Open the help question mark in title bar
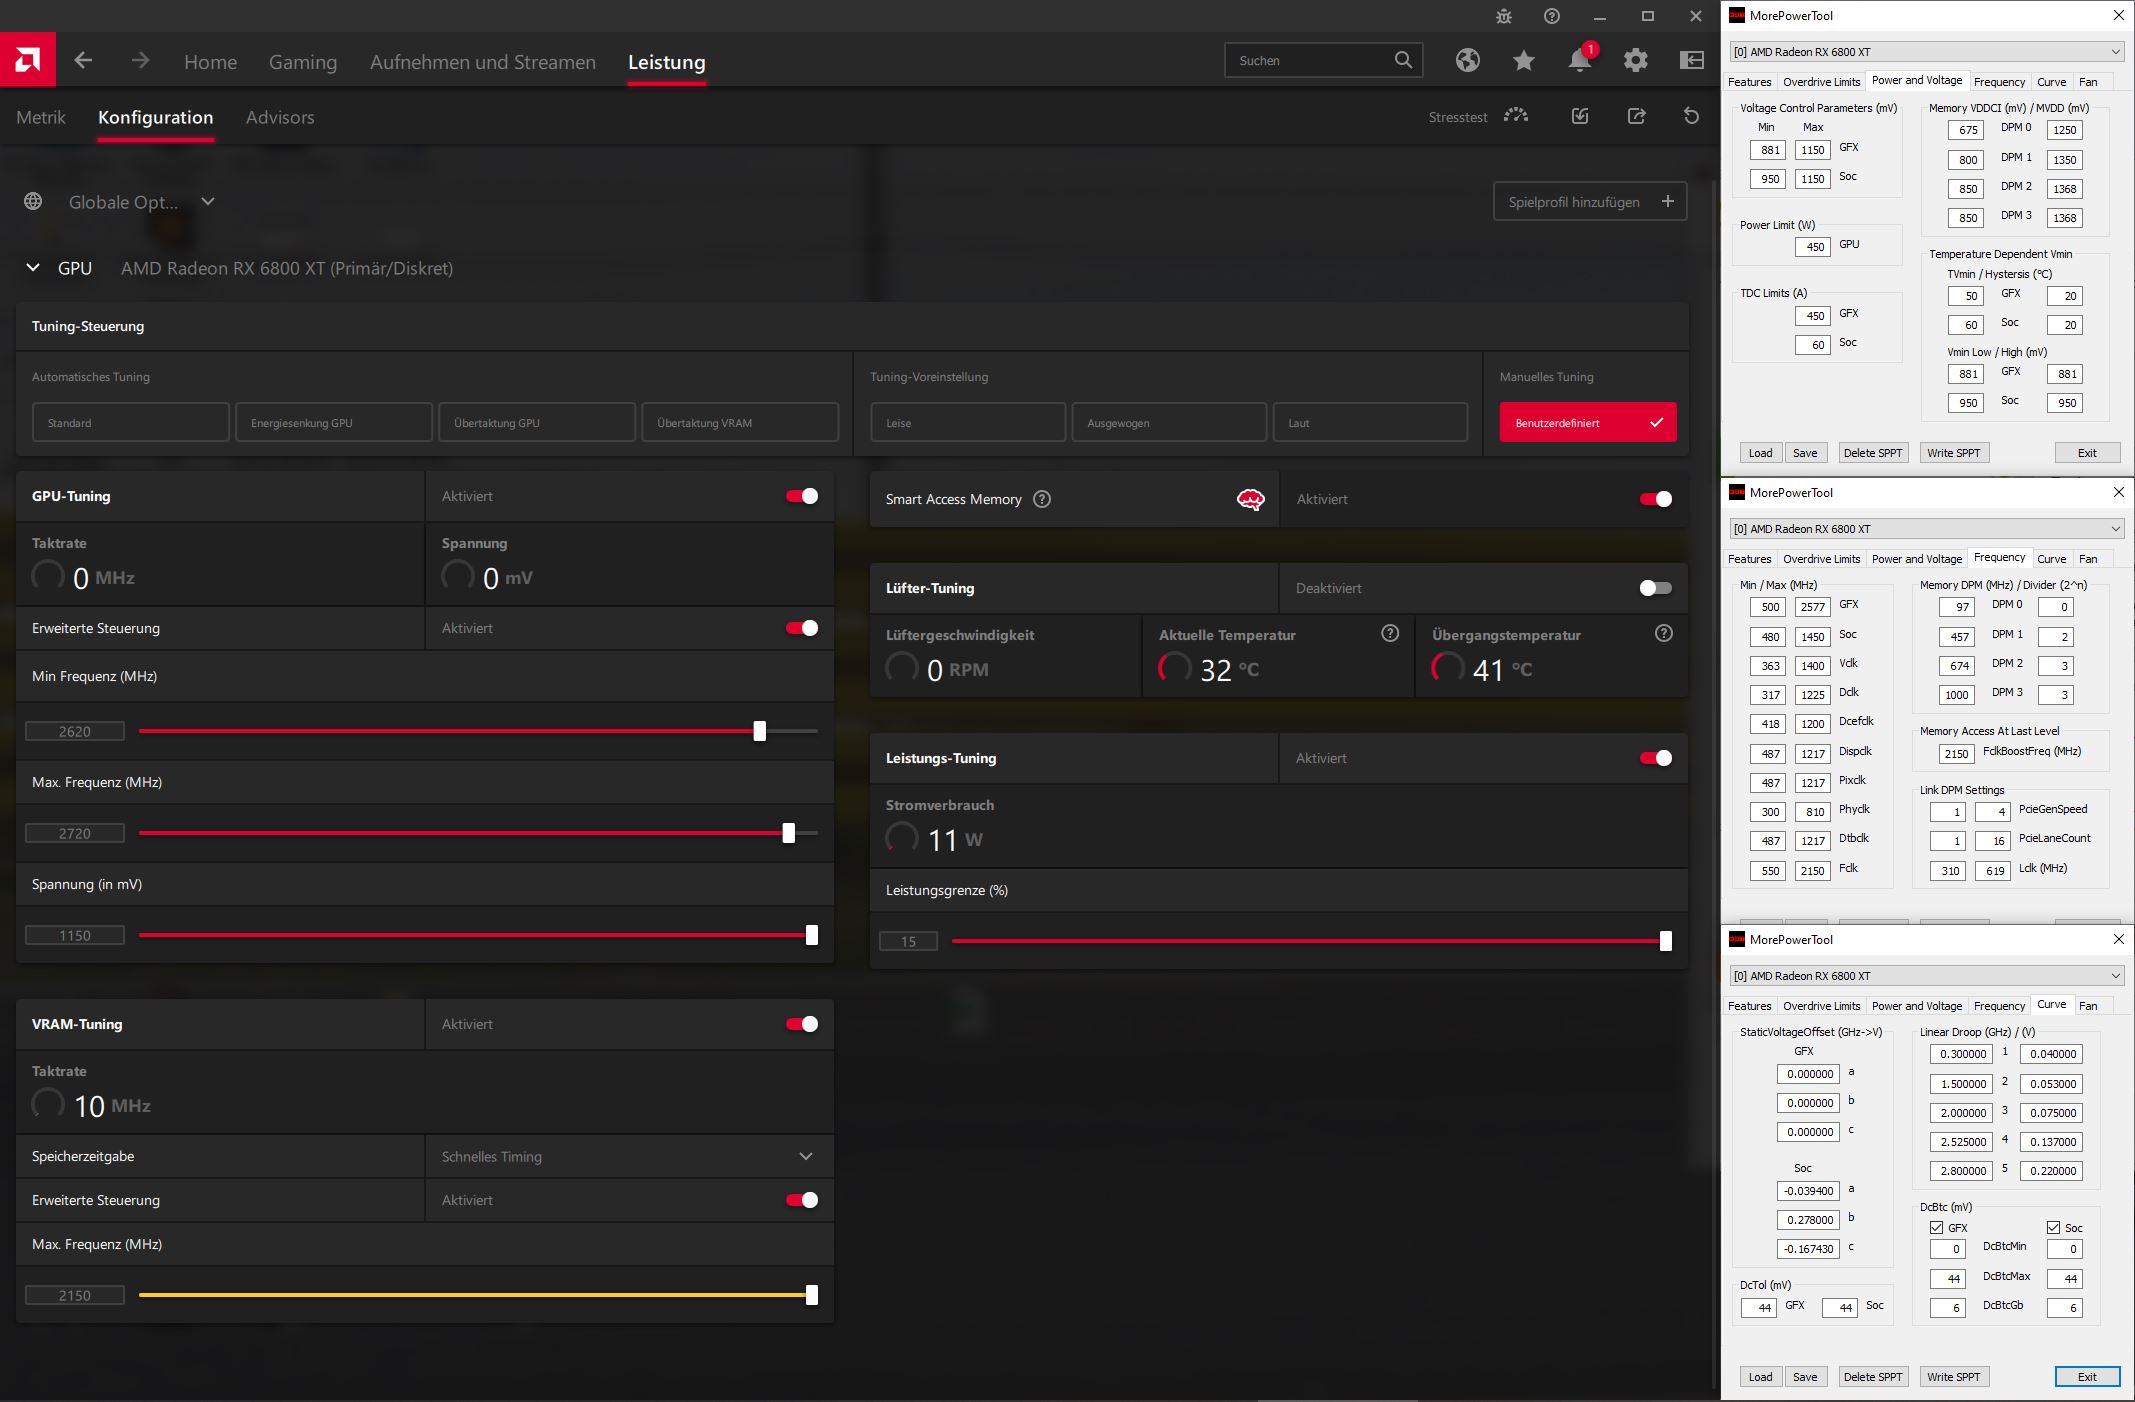Image resolution: width=2135 pixels, height=1402 pixels. point(1552,16)
